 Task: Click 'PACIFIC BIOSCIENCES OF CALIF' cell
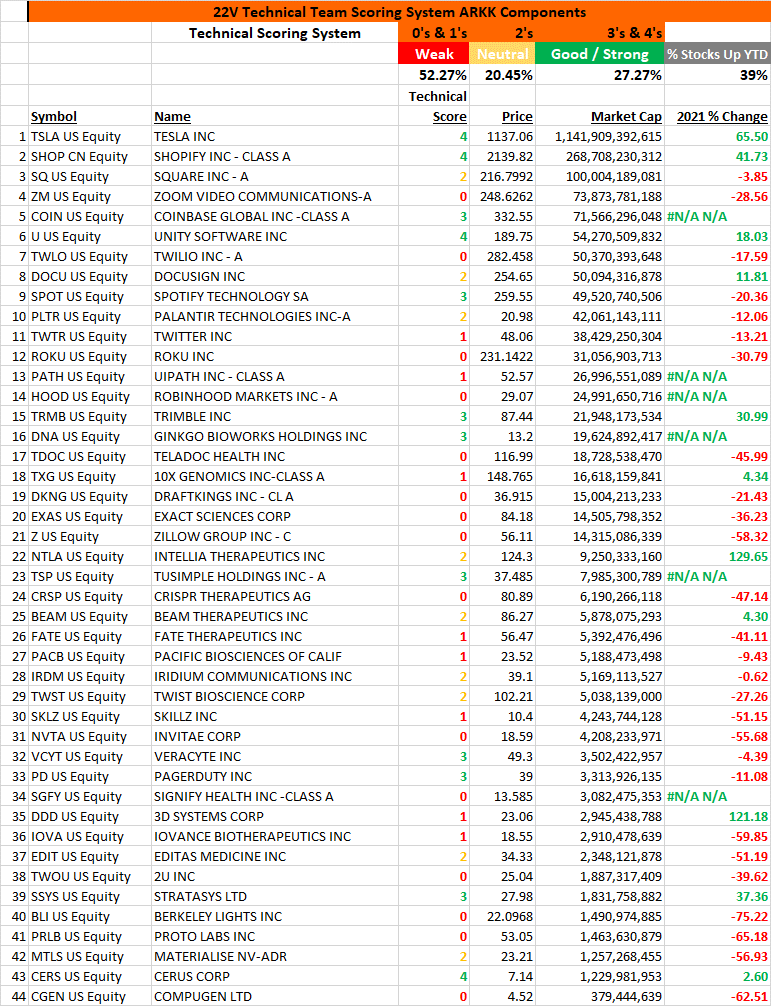(x=275, y=656)
